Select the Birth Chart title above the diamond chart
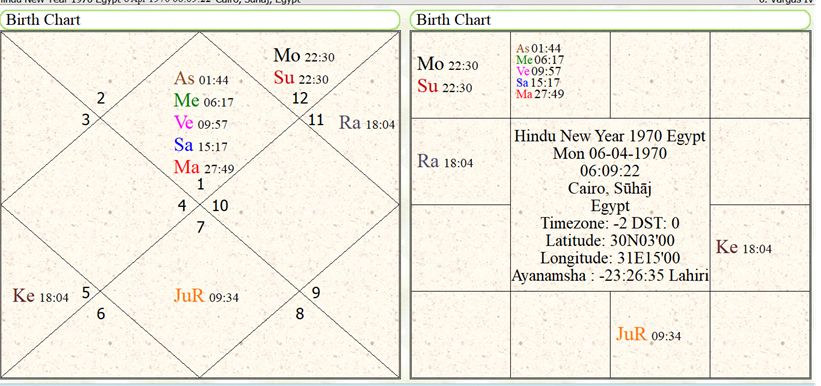 (43, 20)
